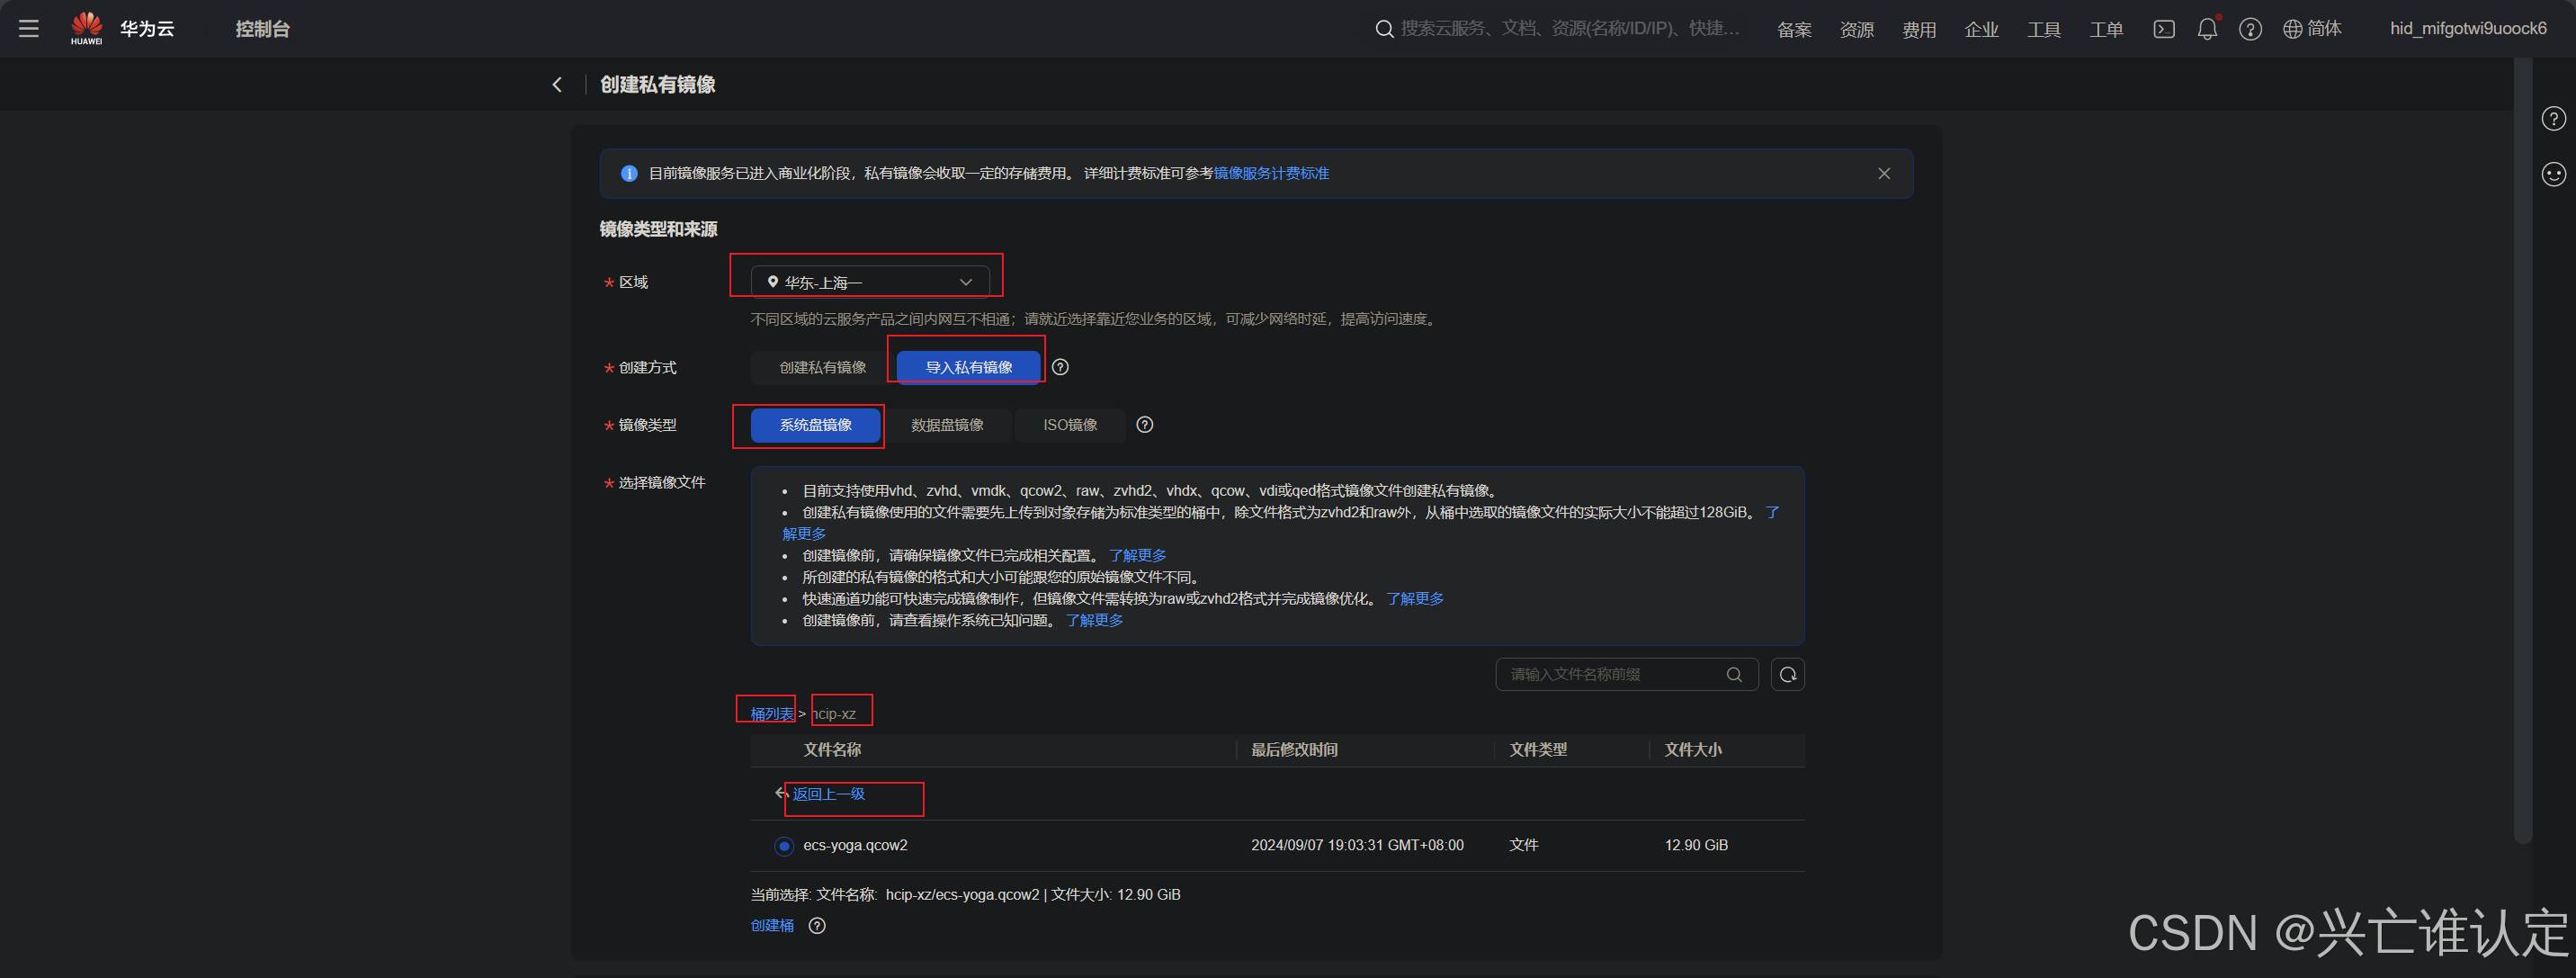Click 返回上一级 link
The image size is (2576, 978).
[x=828, y=794]
